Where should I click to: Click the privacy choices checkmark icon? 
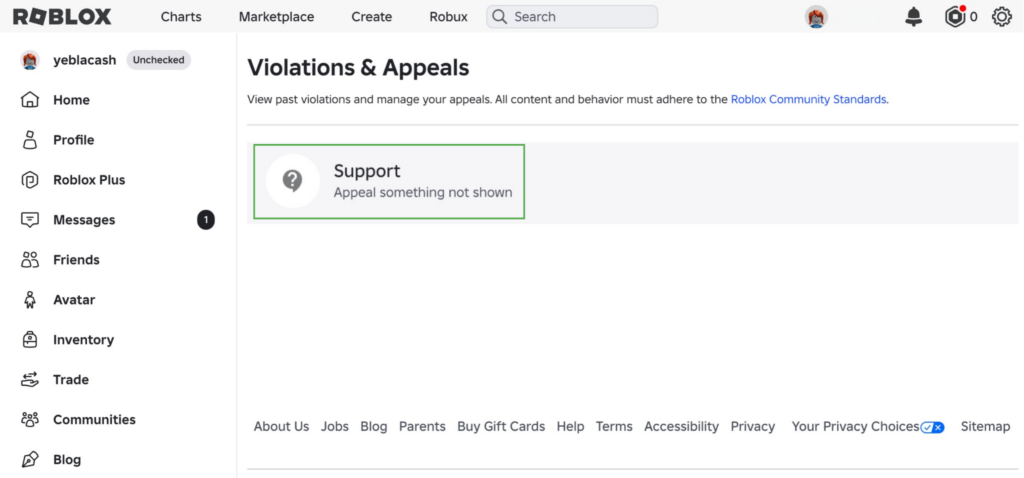(x=932, y=427)
